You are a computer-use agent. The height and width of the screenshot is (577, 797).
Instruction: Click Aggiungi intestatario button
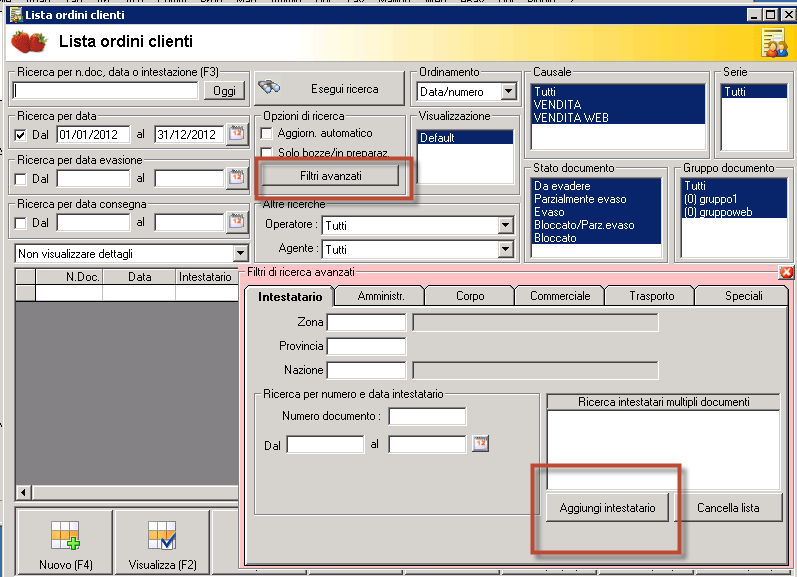(x=607, y=507)
